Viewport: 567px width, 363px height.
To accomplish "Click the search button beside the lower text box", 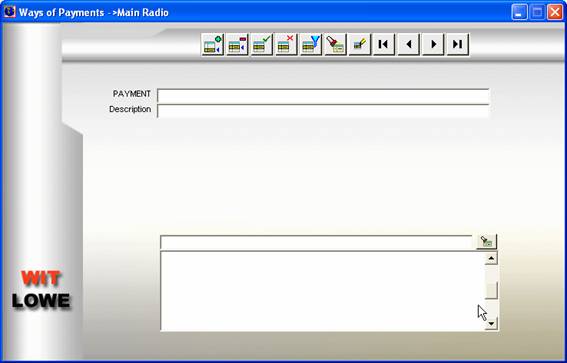I will point(487,242).
